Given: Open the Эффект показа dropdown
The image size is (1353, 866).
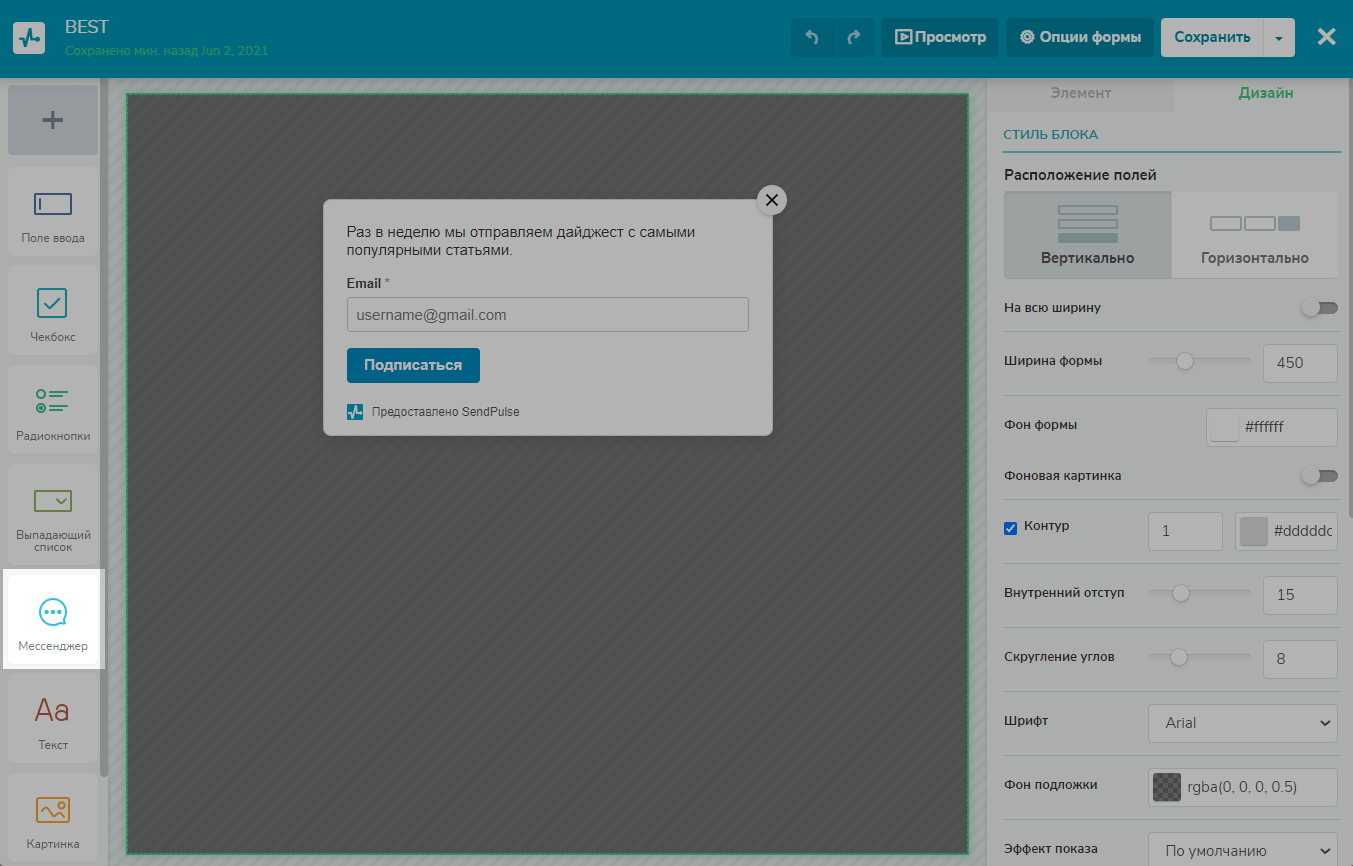Looking at the screenshot, I should click(x=1243, y=851).
